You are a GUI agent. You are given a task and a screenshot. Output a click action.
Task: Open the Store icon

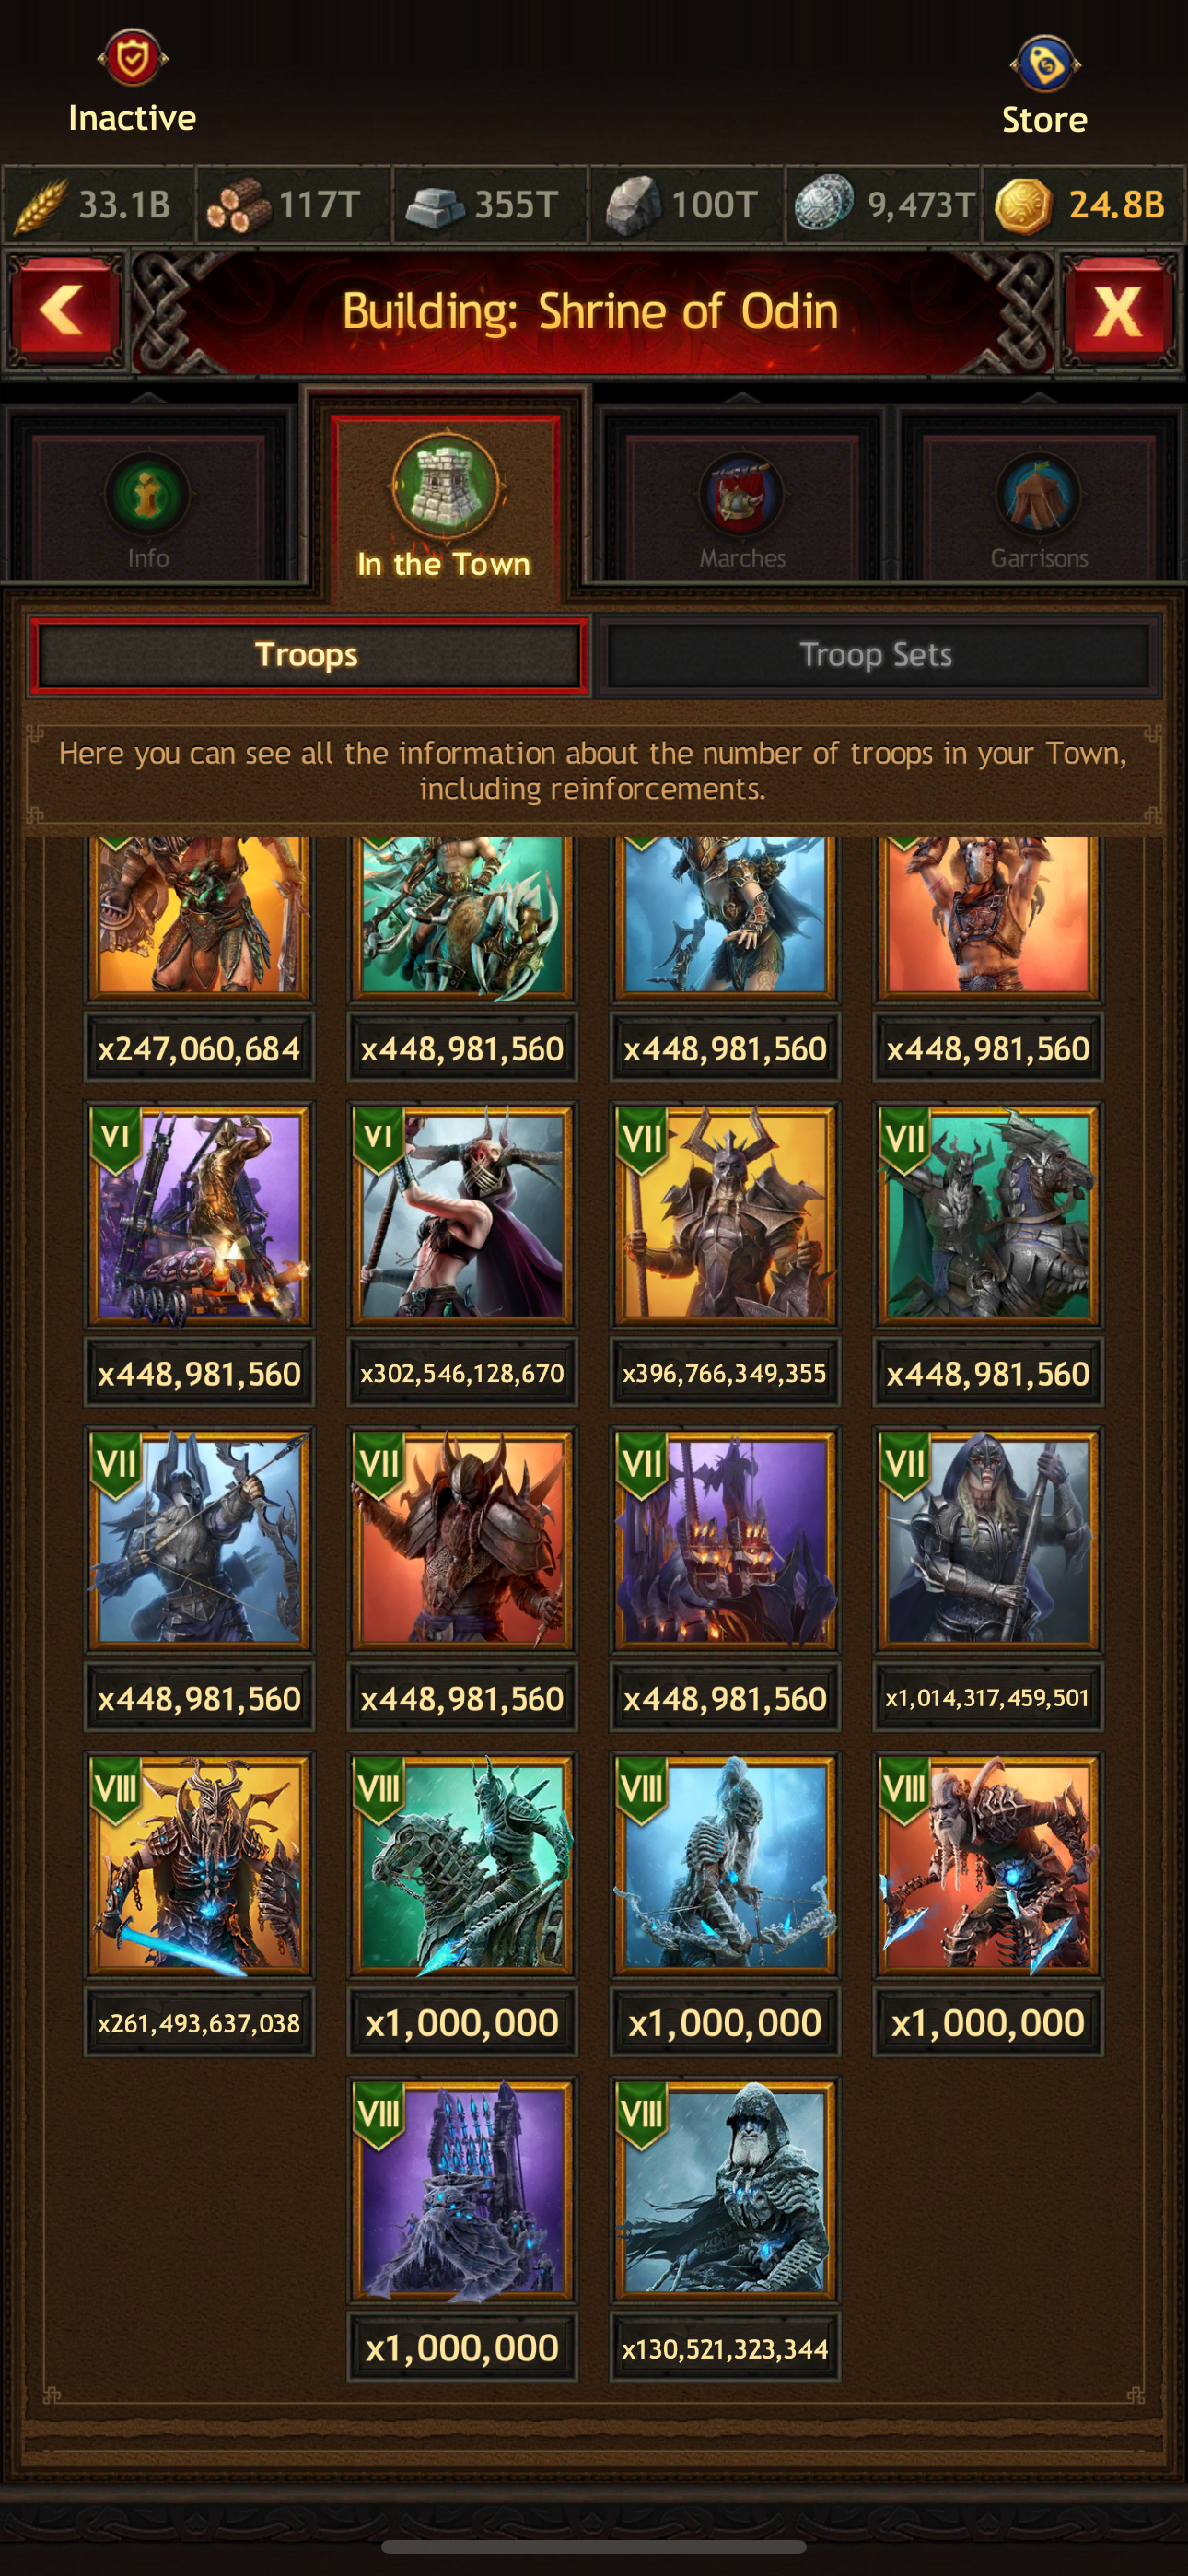click(1044, 63)
